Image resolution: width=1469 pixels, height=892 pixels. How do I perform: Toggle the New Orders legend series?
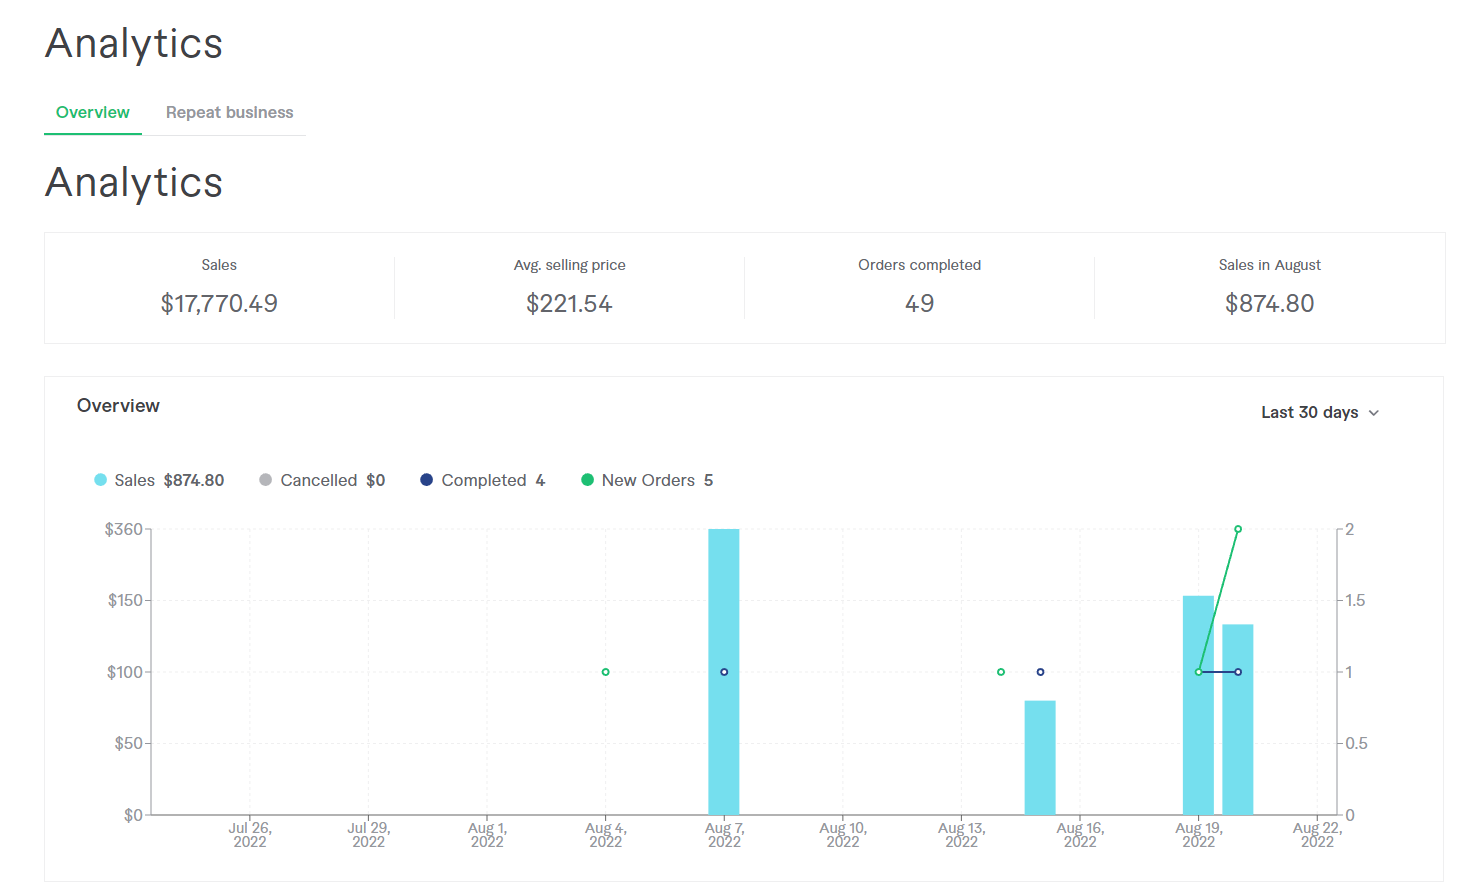pyautogui.click(x=648, y=480)
